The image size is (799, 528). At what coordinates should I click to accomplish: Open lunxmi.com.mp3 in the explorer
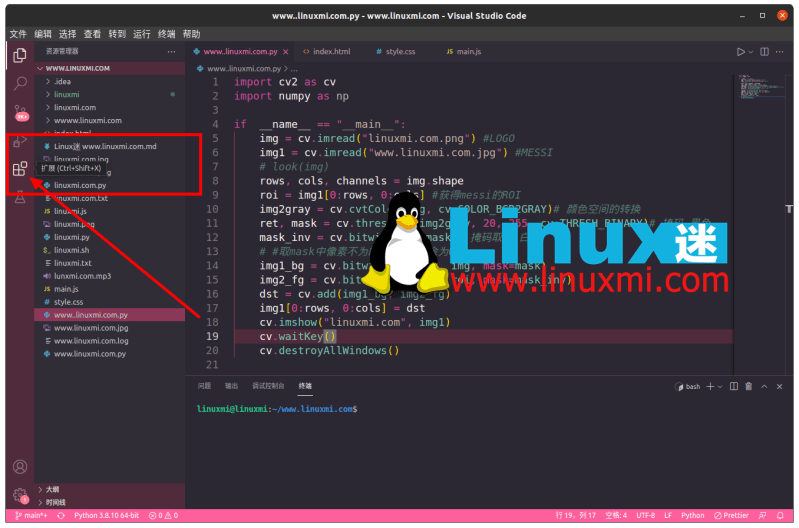[x=110, y=276]
